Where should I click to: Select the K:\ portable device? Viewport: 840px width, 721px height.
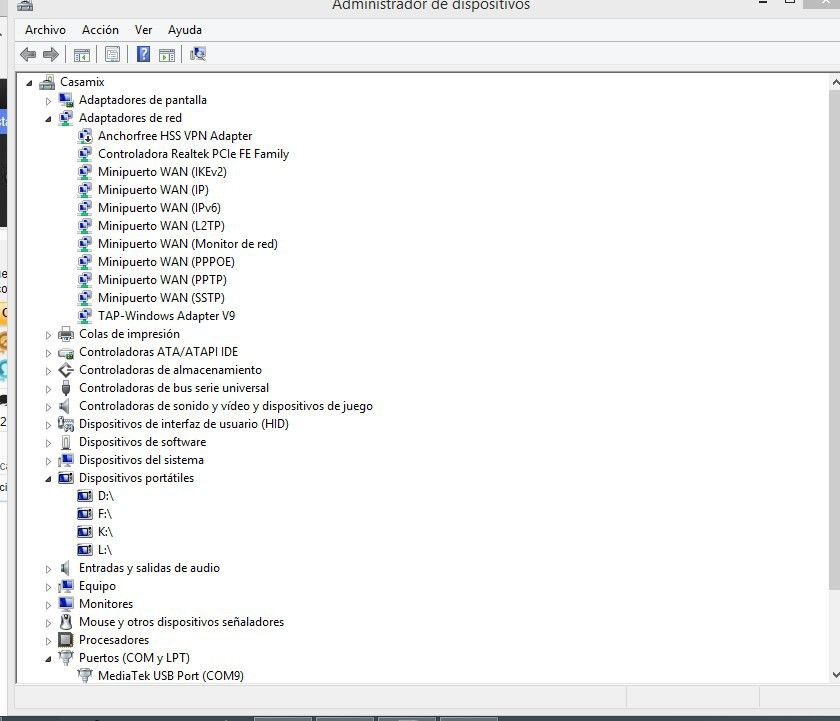(106, 532)
